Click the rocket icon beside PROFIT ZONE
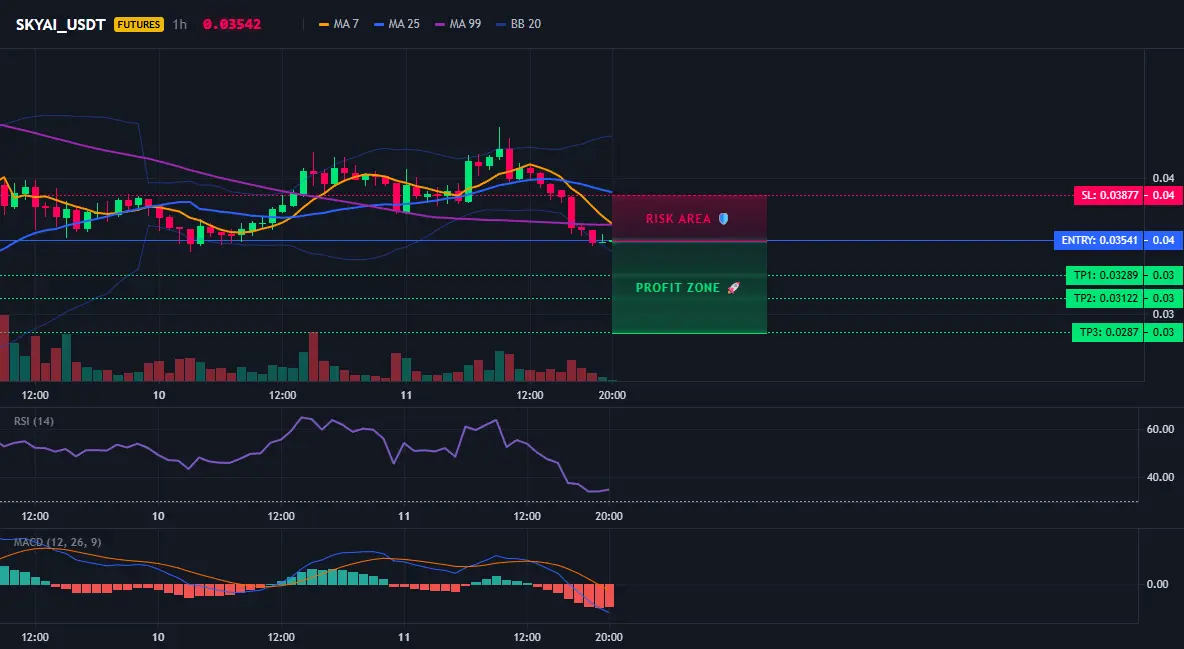 (733, 288)
